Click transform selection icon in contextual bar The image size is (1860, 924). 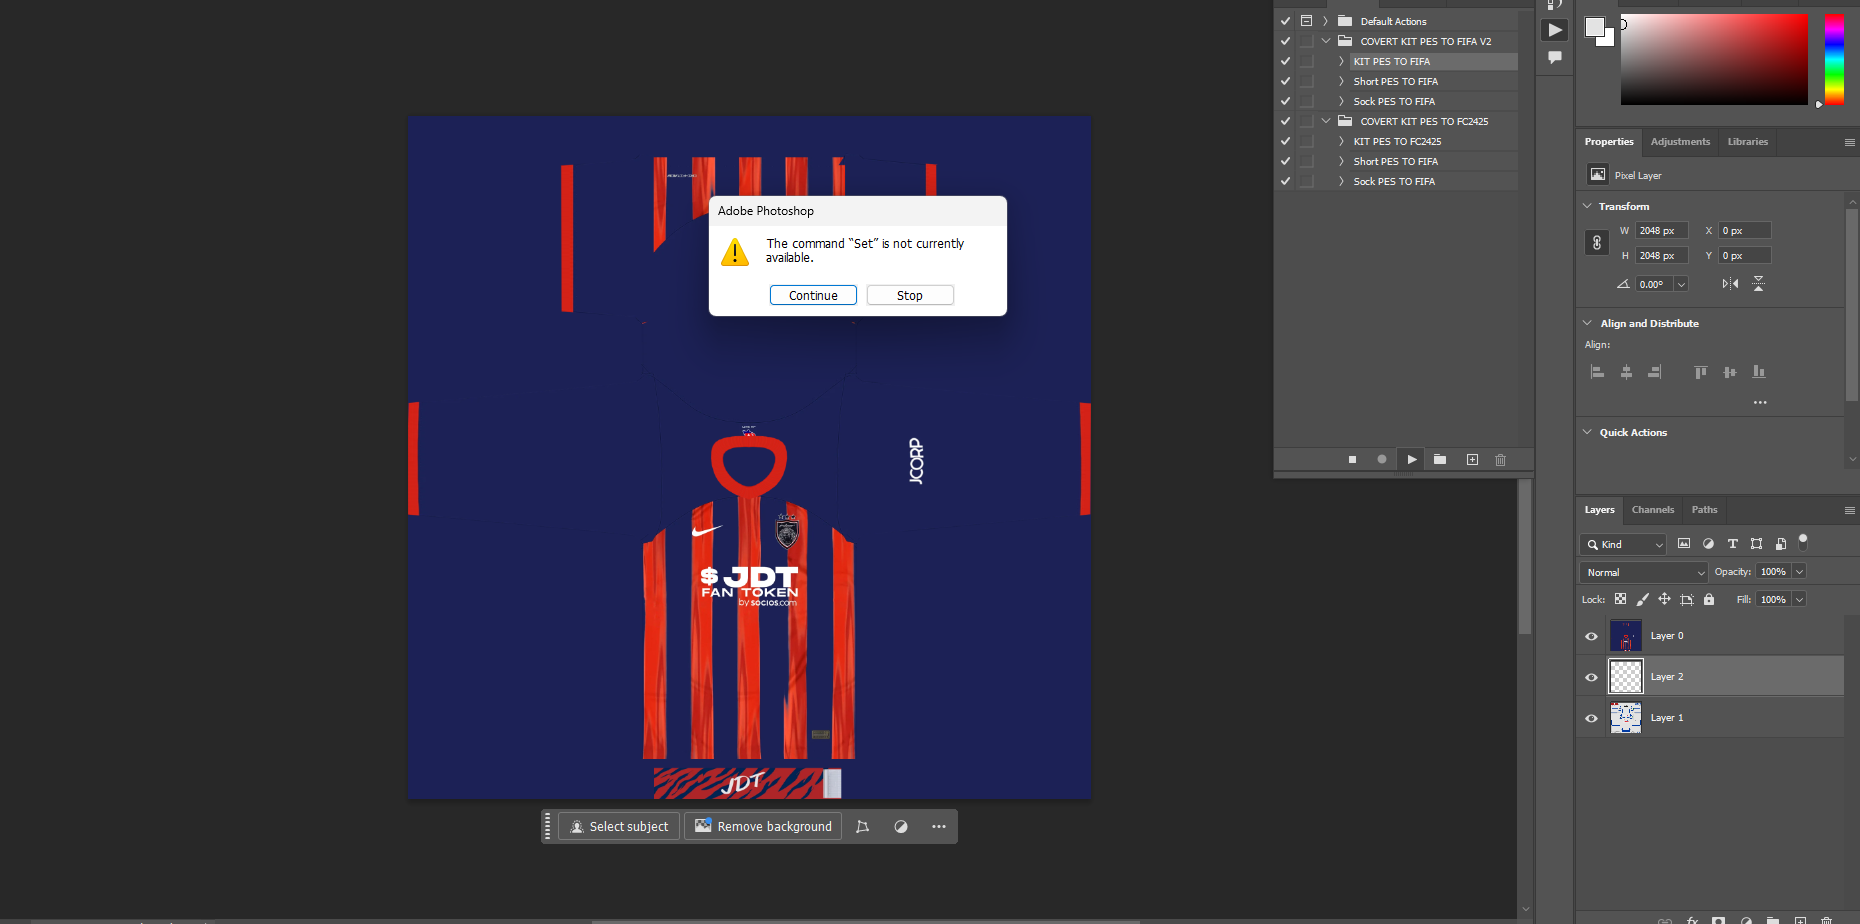pyautogui.click(x=862, y=827)
